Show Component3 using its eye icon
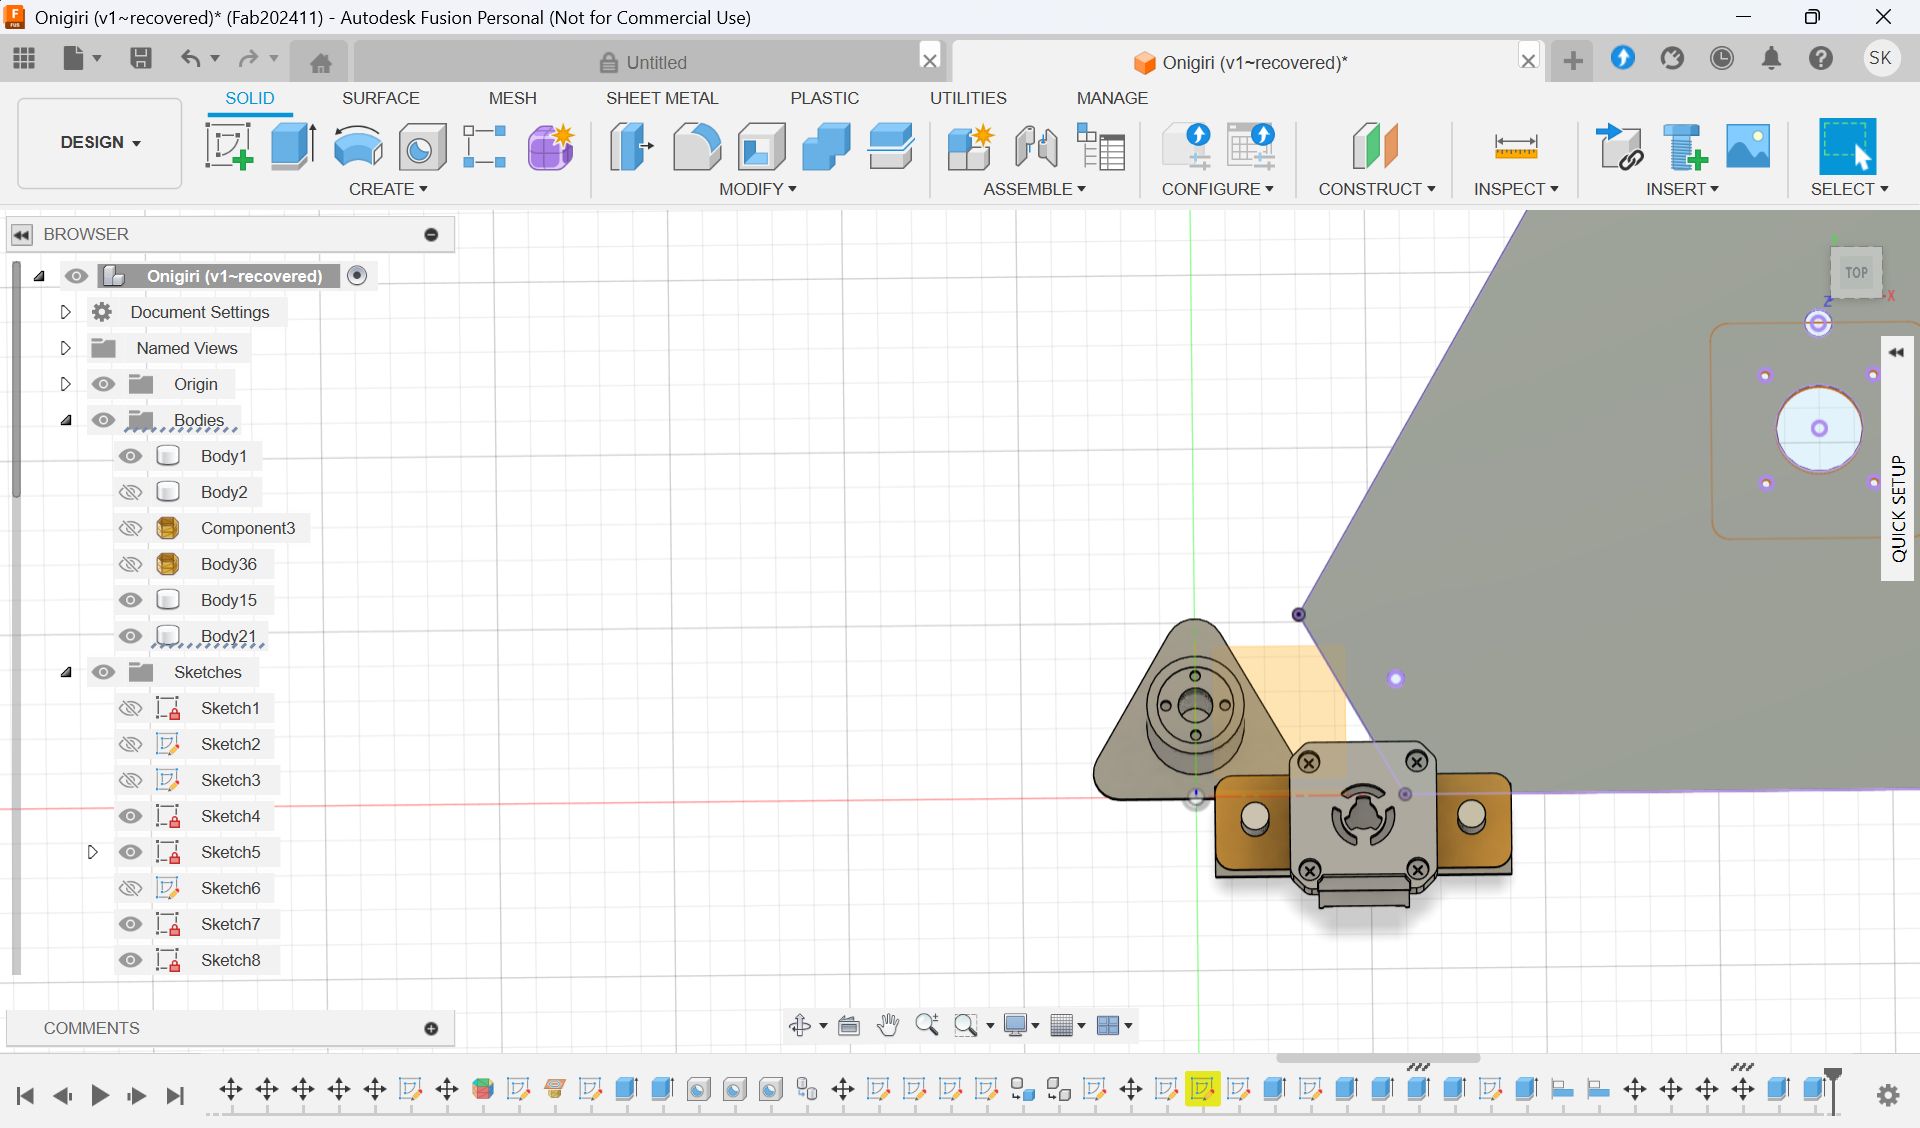 point(130,528)
